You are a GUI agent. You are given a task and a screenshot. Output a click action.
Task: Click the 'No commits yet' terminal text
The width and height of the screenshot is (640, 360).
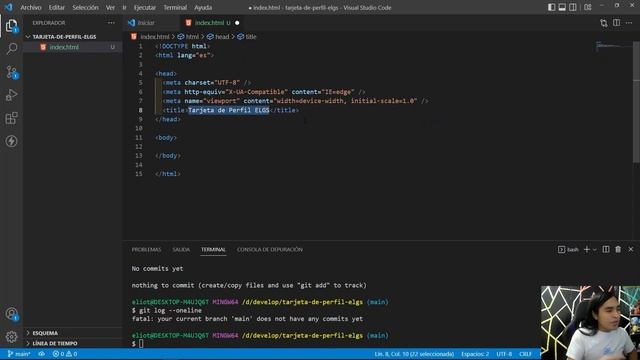[157, 269]
